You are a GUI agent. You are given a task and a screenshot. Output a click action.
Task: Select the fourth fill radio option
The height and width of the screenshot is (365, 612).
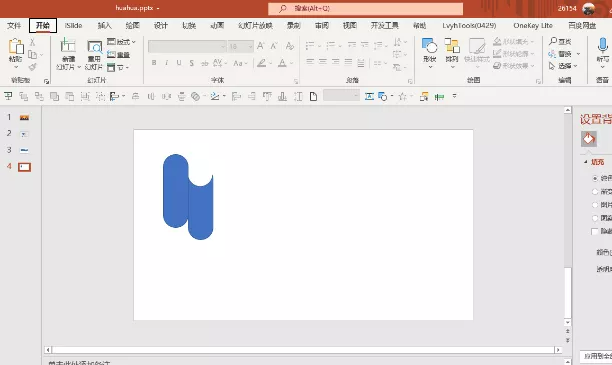[595, 218]
